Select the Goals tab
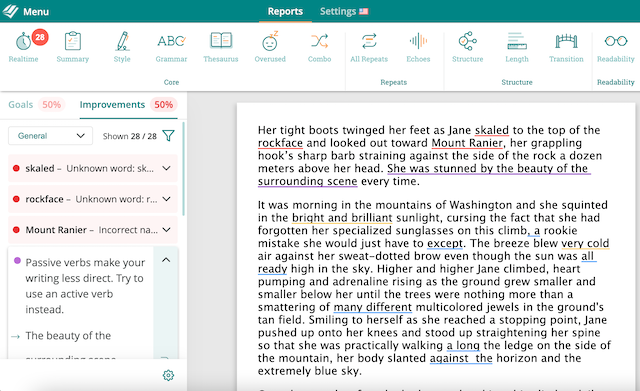Viewport: 640px width, 391px height. [x=20, y=104]
